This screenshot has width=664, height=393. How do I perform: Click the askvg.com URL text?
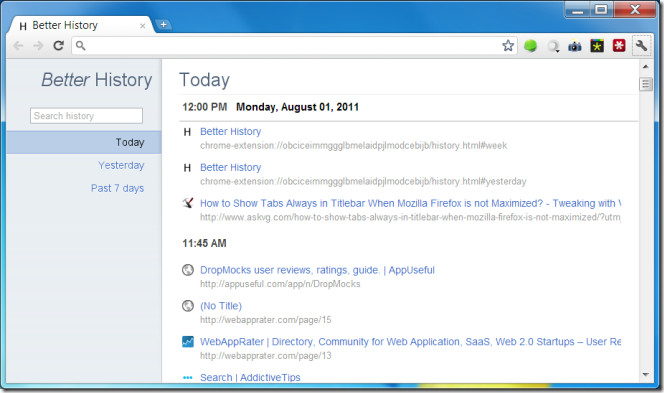tap(410, 217)
